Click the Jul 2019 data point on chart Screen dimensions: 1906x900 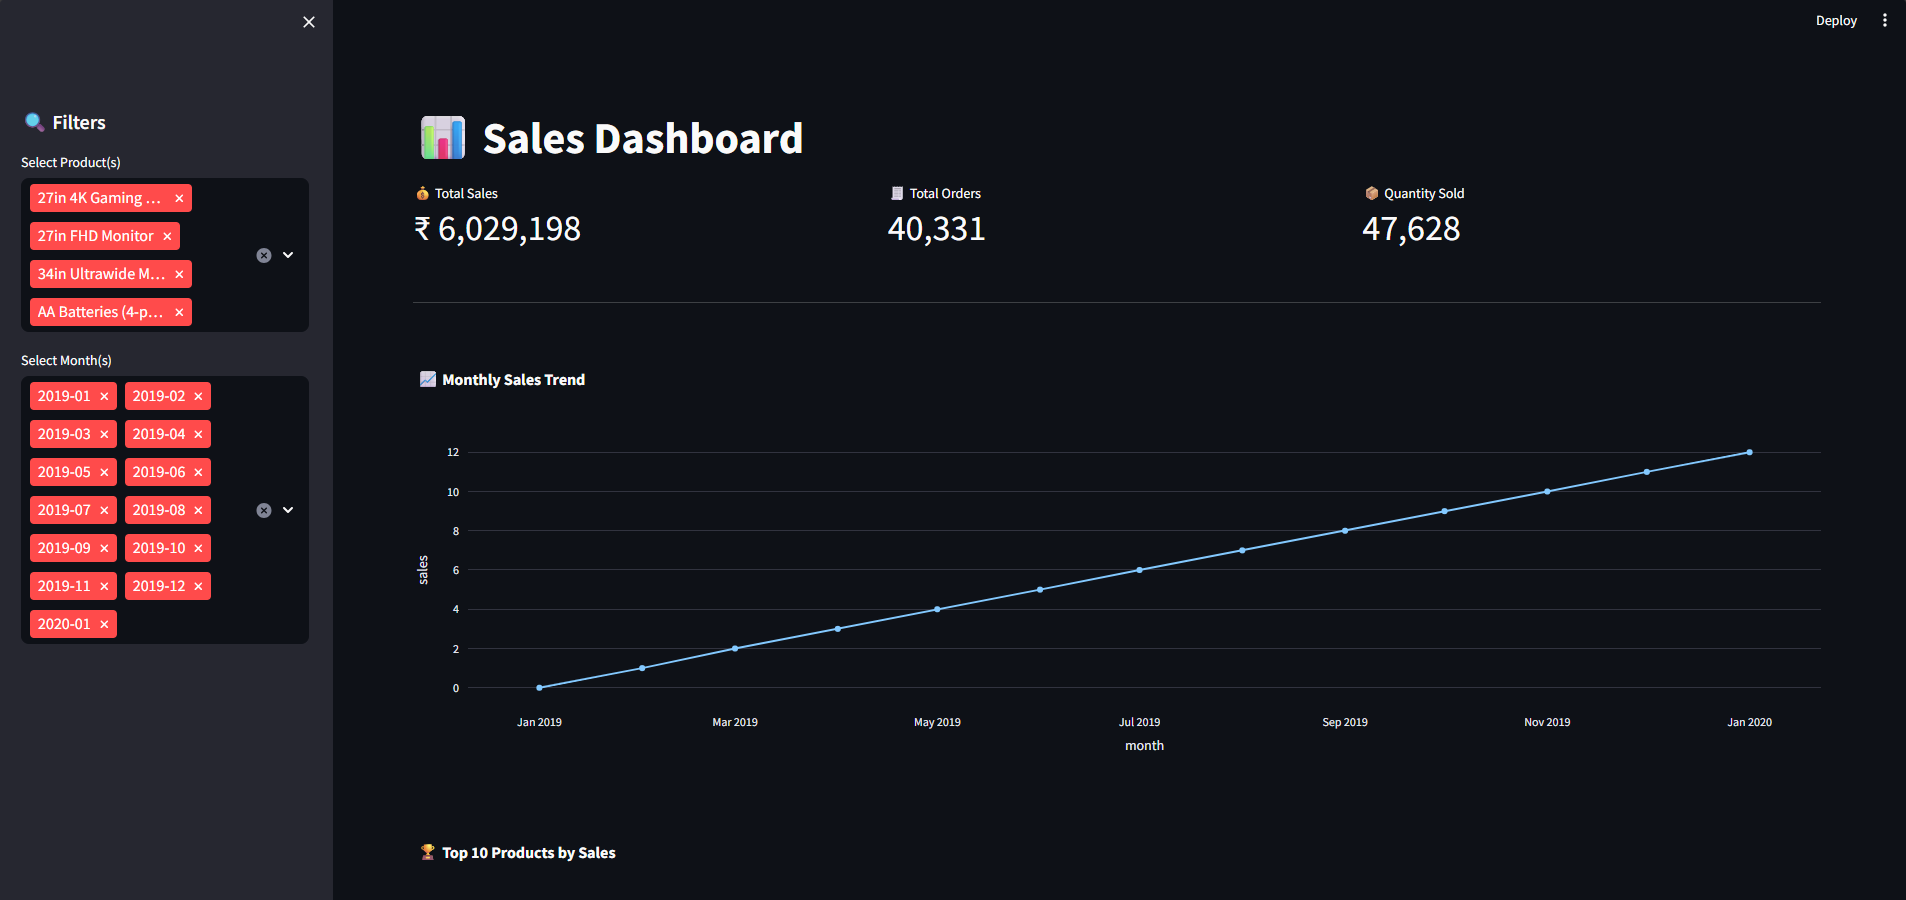[x=1139, y=570]
